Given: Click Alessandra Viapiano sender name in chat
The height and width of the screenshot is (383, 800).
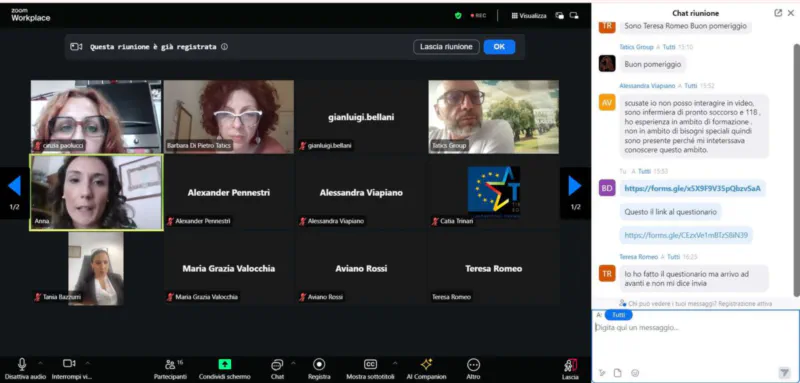Looking at the screenshot, I should point(647,86).
